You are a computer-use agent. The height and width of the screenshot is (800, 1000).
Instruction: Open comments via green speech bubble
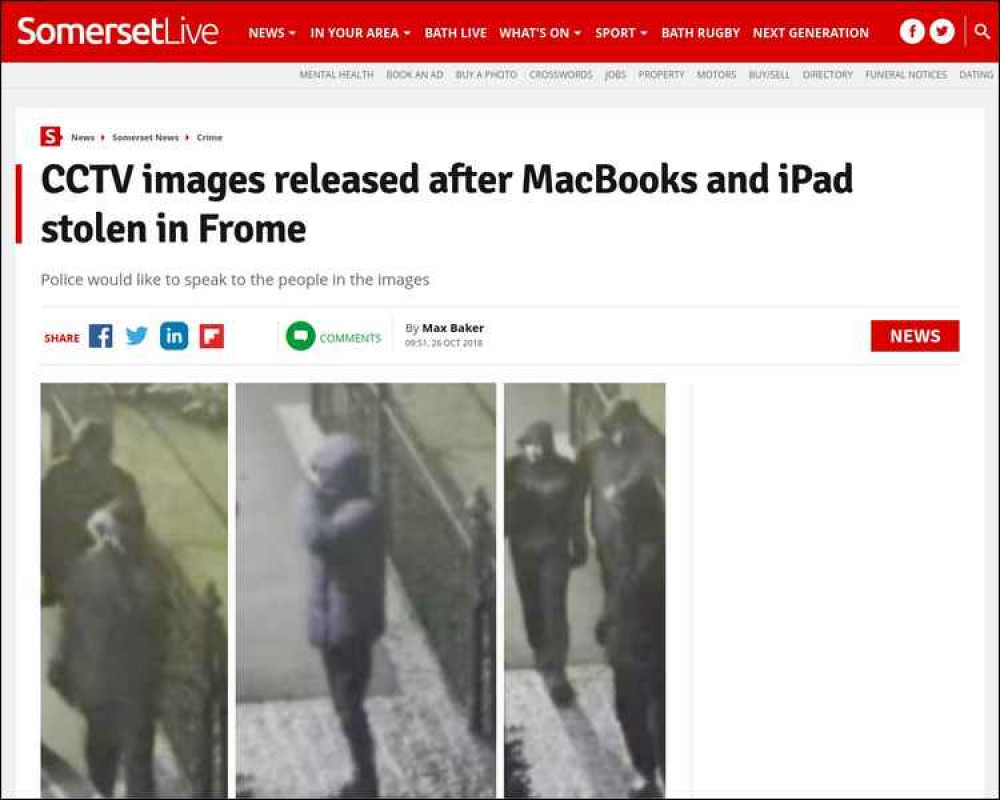tap(300, 336)
